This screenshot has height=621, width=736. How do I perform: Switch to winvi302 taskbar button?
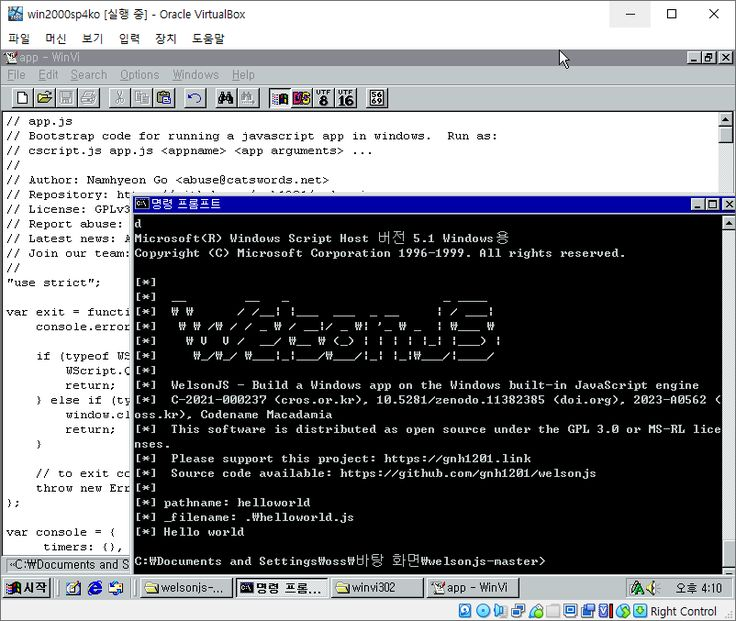376,588
